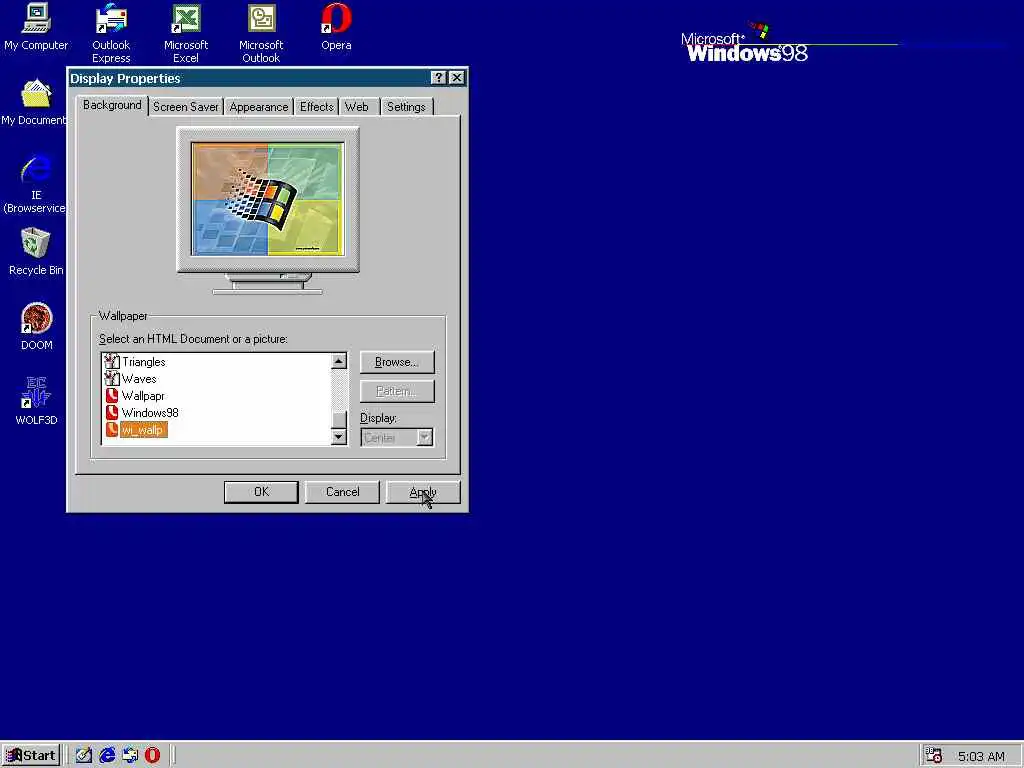This screenshot has height=768, width=1024.
Task: Switch to the Web tab
Action: click(x=357, y=106)
